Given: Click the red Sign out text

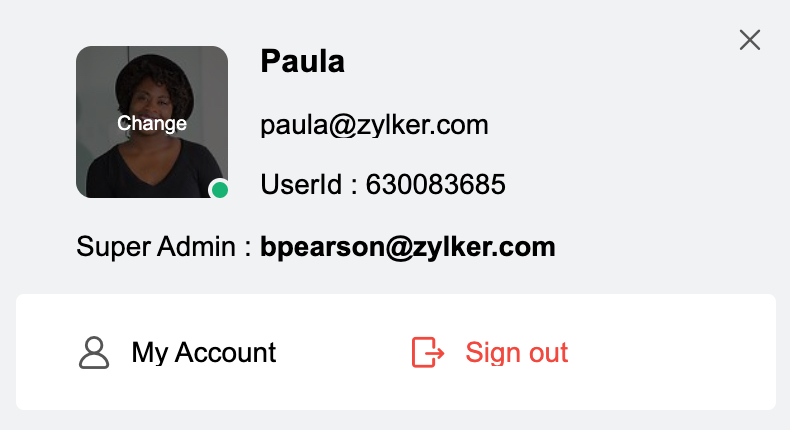Looking at the screenshot, I should pos(516,352).
